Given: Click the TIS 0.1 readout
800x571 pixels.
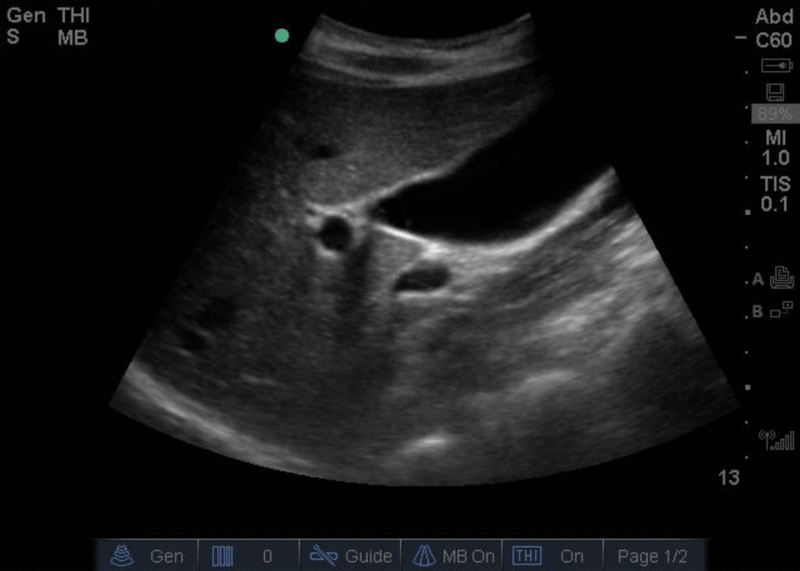Looking at the screenshot, I should coord(776,194).
